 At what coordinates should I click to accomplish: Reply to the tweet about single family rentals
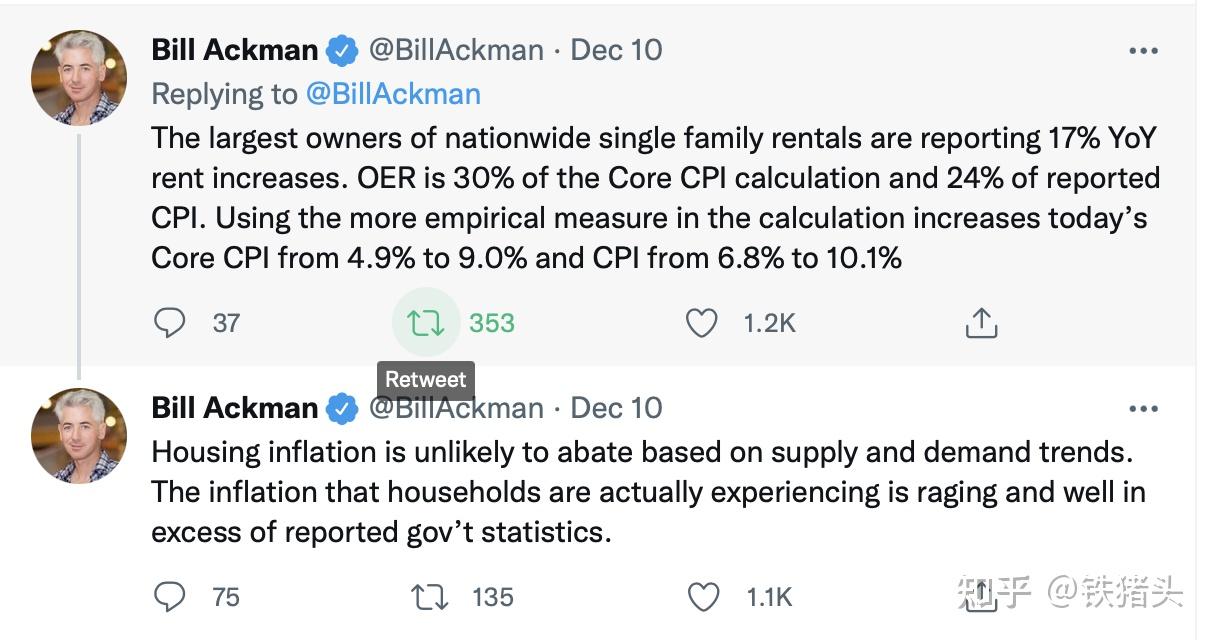click(171, 323)
